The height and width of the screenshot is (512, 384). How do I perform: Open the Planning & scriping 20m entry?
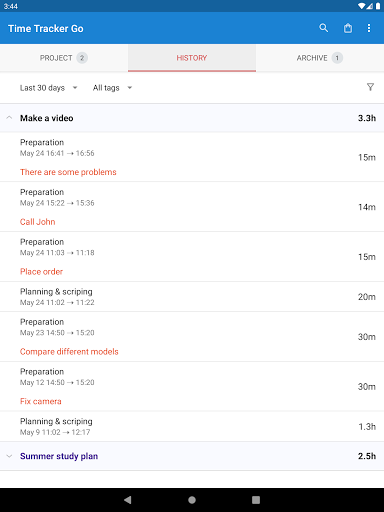click(192, 297)
